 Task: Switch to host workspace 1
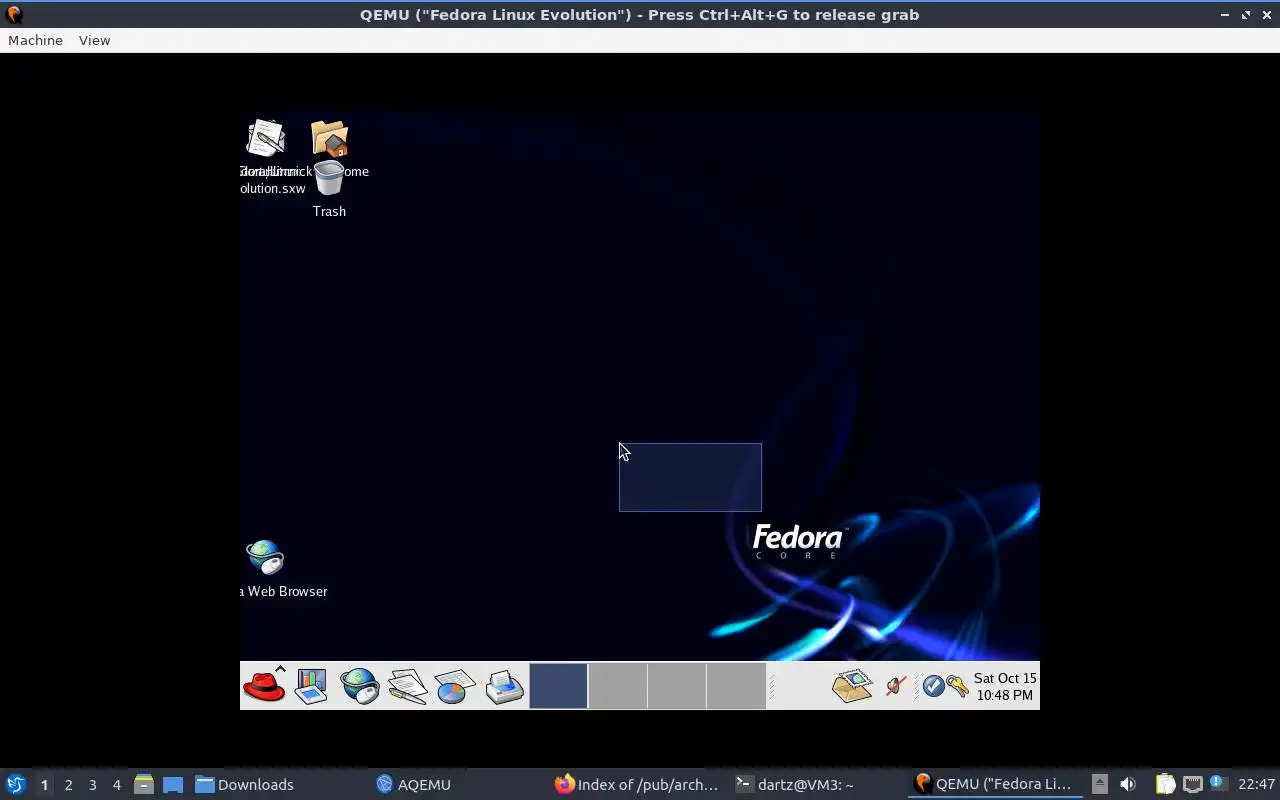pyautogui.click(x=44, y=785)
